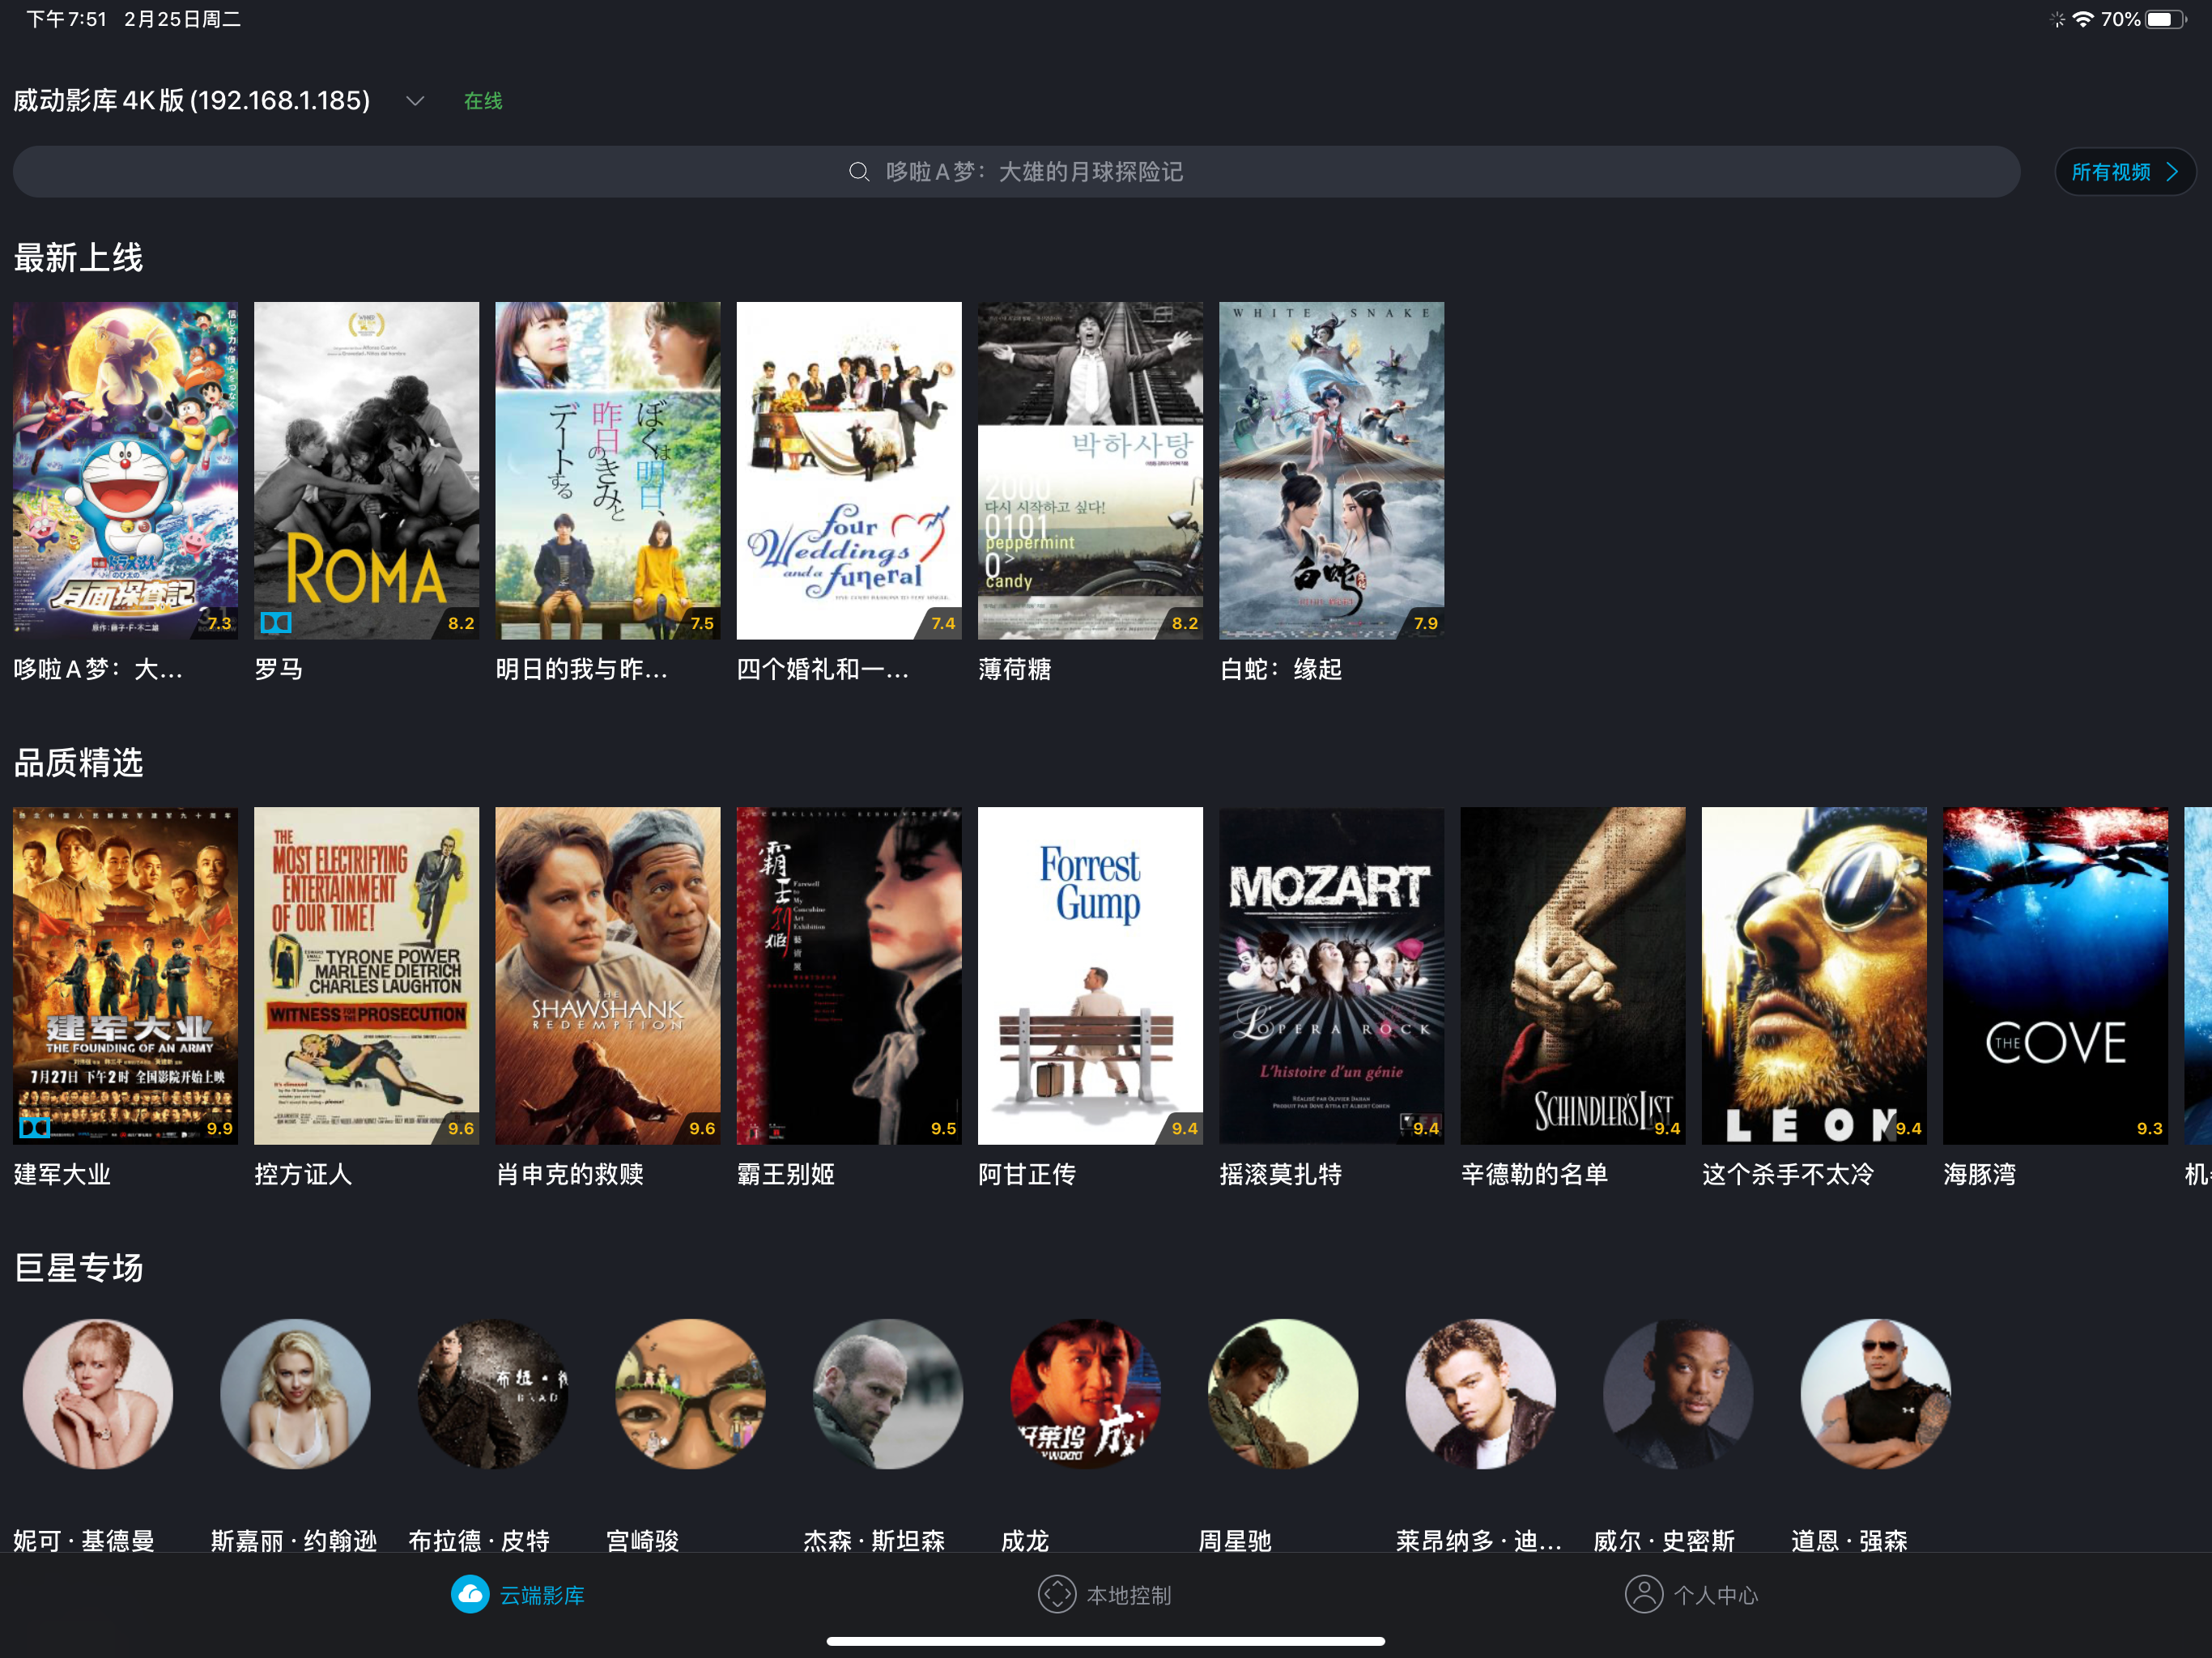Select the 妮可·基德曼 star avatar
The height and width of the screenshot is (1658, 2212).
click(98, 1393)
